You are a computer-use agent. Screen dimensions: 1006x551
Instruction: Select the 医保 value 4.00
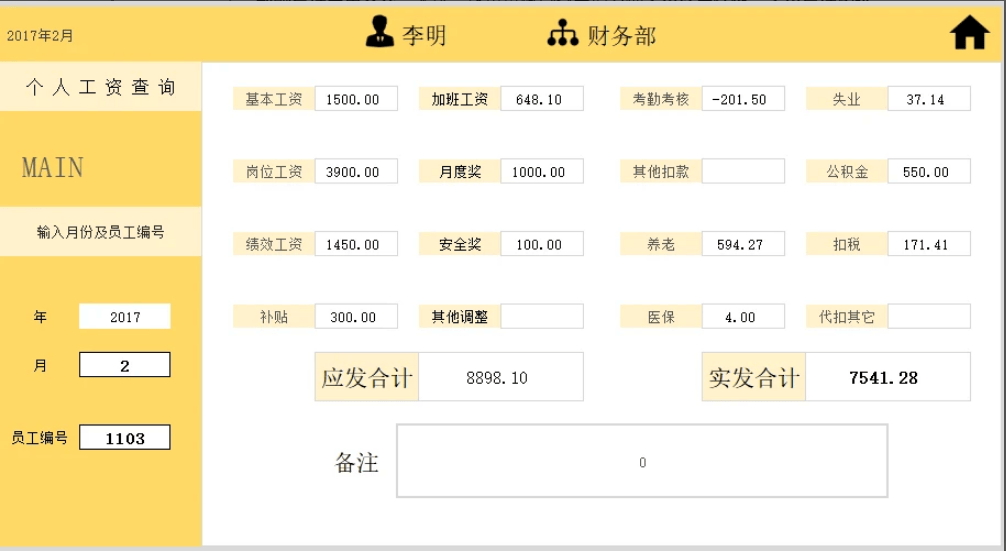744,316
